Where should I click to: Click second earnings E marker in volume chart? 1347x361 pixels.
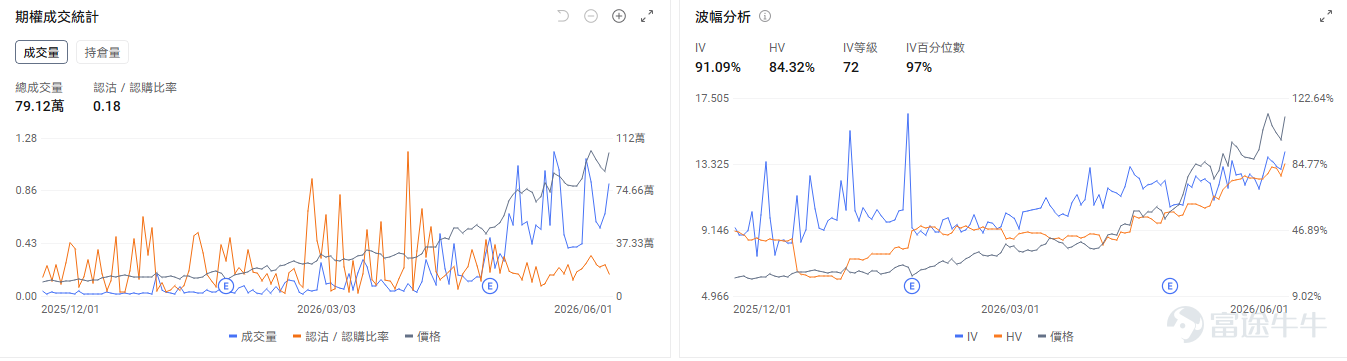(490, 286)
